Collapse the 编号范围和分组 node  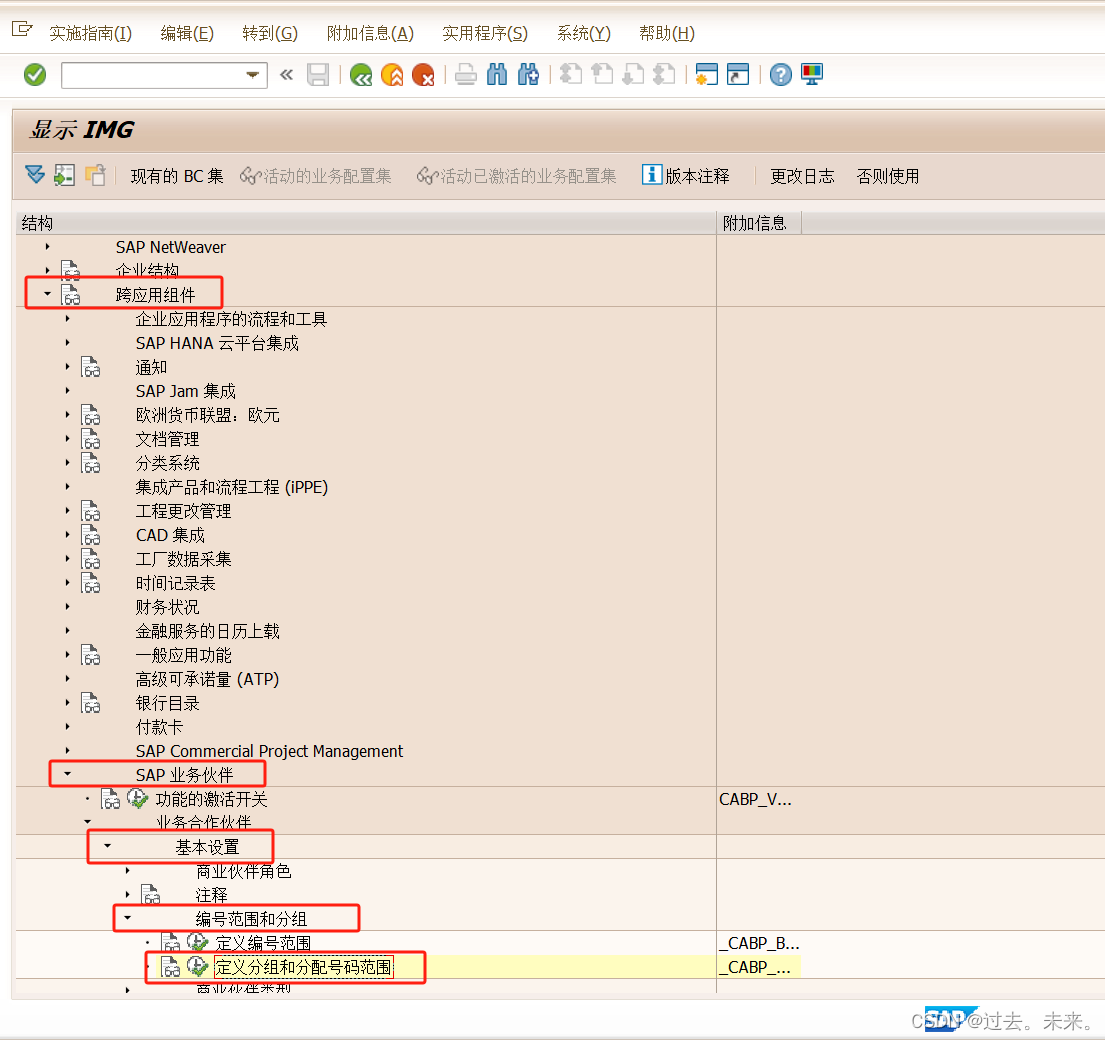point(128,918)
